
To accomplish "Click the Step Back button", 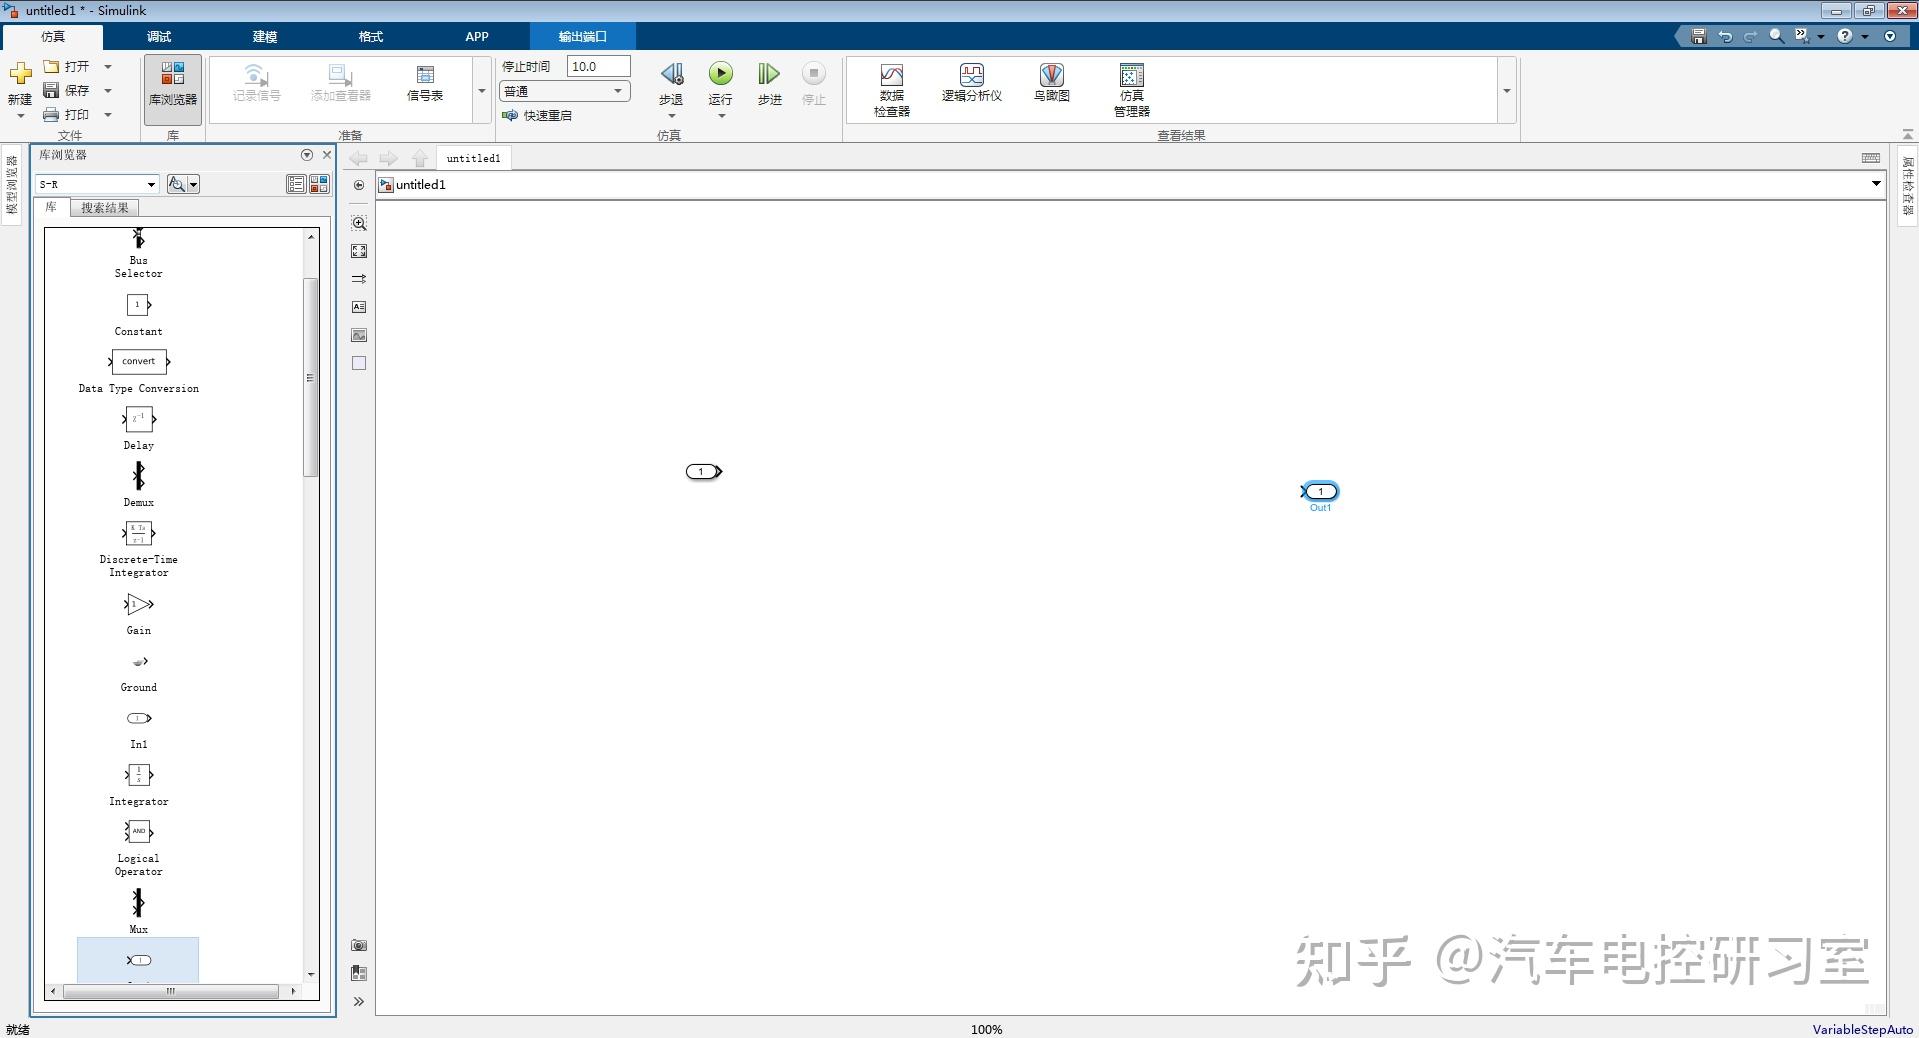I will click(671, 80).
